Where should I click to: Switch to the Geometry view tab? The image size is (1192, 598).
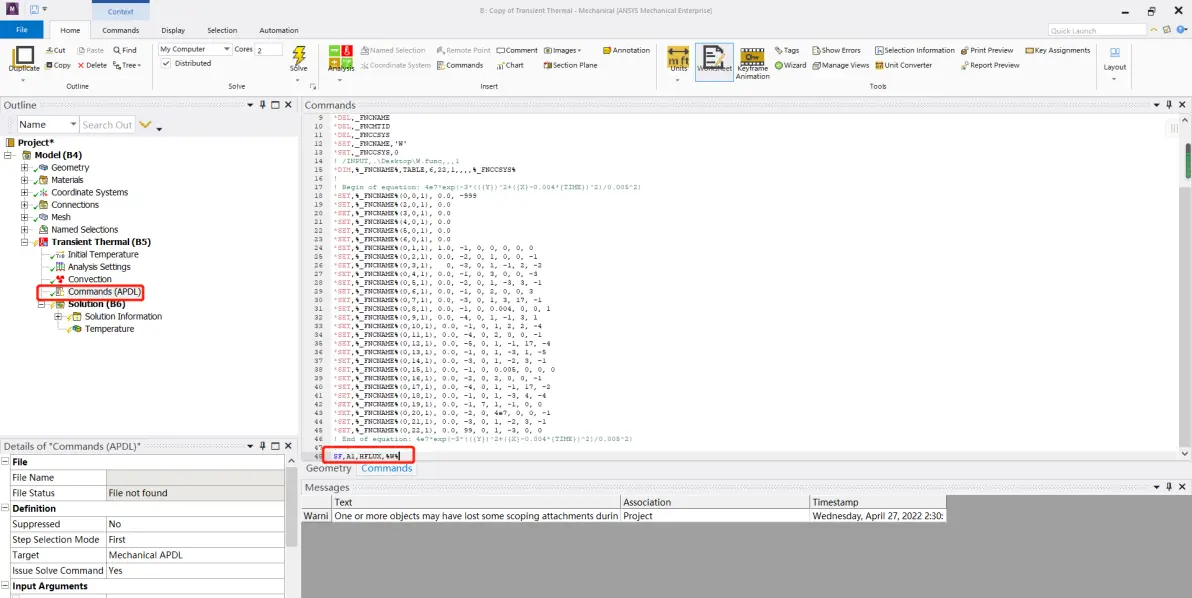click(328, 469)
